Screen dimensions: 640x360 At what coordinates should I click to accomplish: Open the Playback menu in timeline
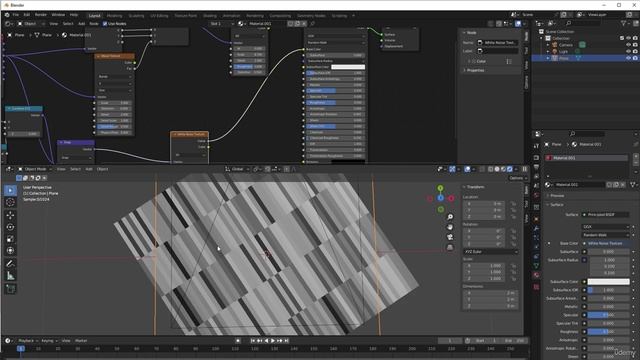27,341
